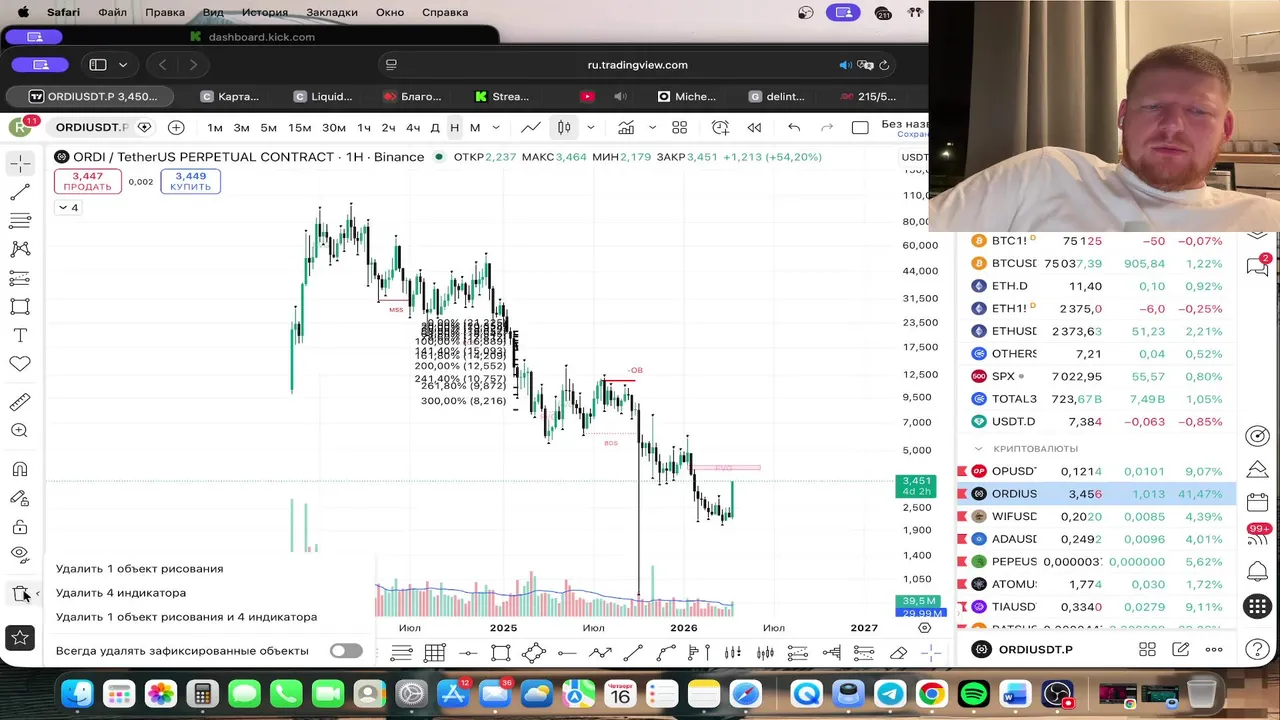
Task: Open the economic calendar panel
Action: 1257,503
